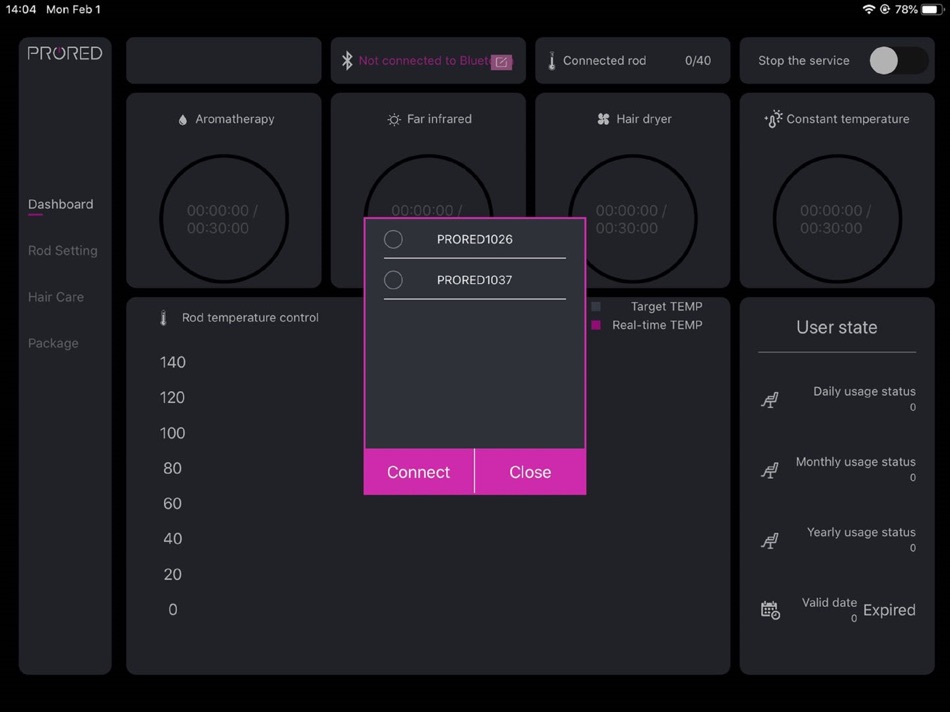Click the Close button in dialog

(530, 472)
